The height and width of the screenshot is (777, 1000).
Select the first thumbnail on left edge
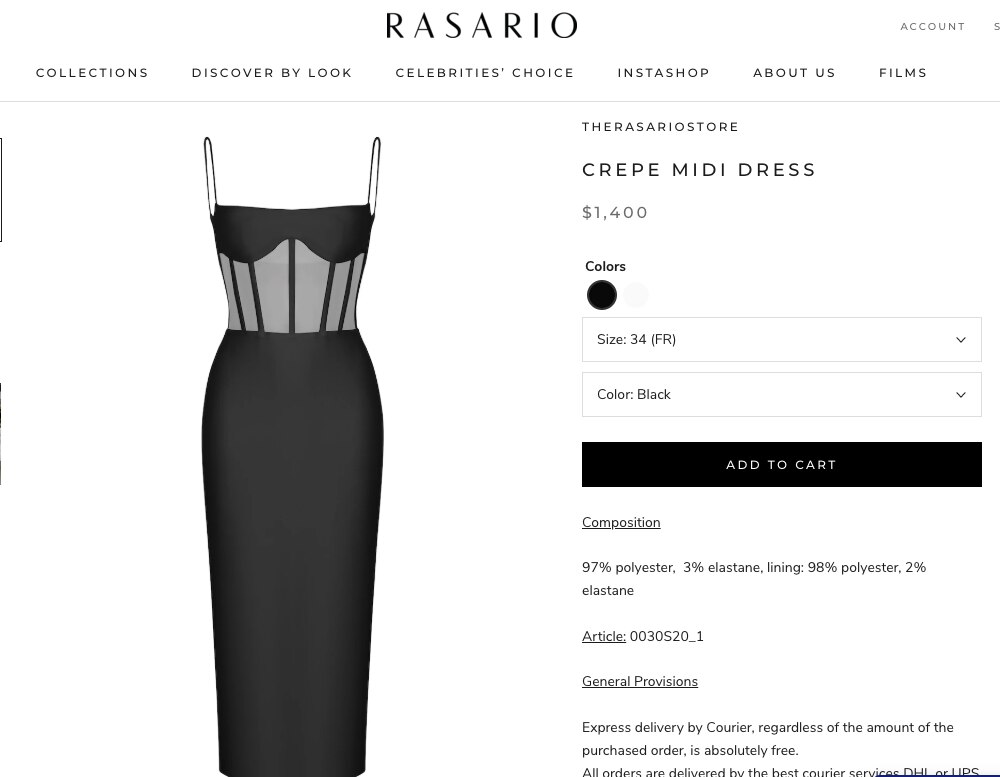click(1, 190)
